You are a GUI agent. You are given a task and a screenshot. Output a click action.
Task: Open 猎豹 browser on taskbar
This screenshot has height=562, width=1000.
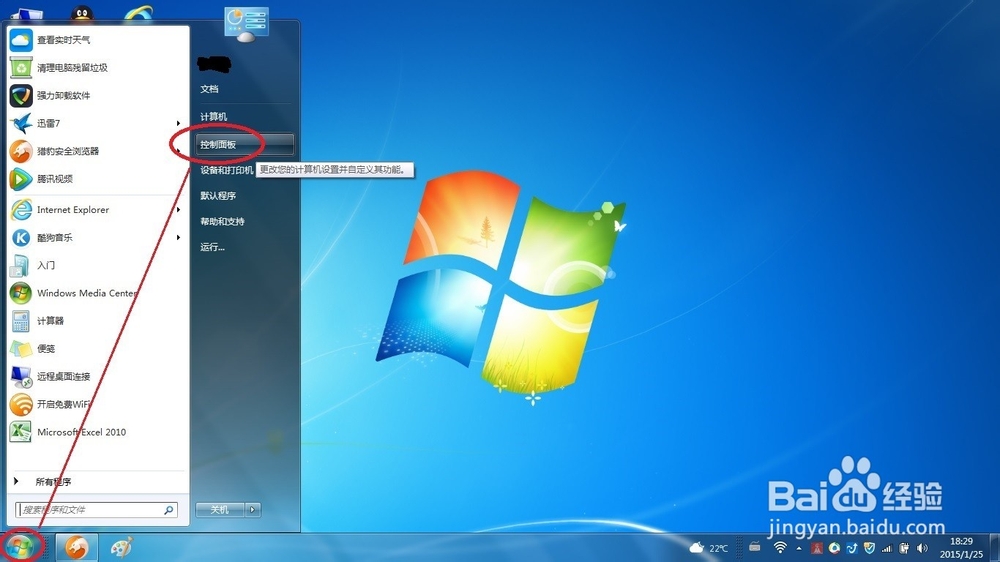pos(77,547)
